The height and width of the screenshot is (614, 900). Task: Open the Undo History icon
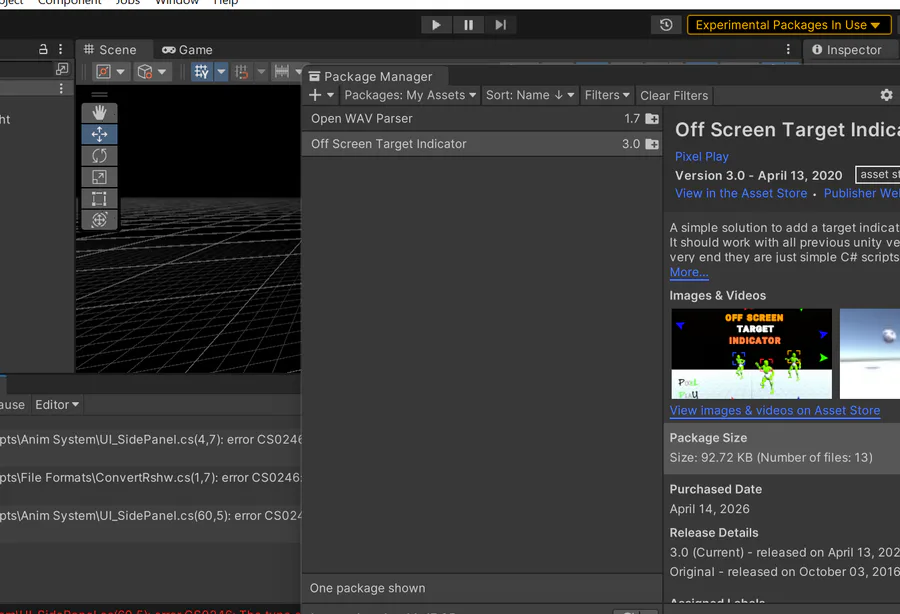pyautogui.click(x=666, y=25)
